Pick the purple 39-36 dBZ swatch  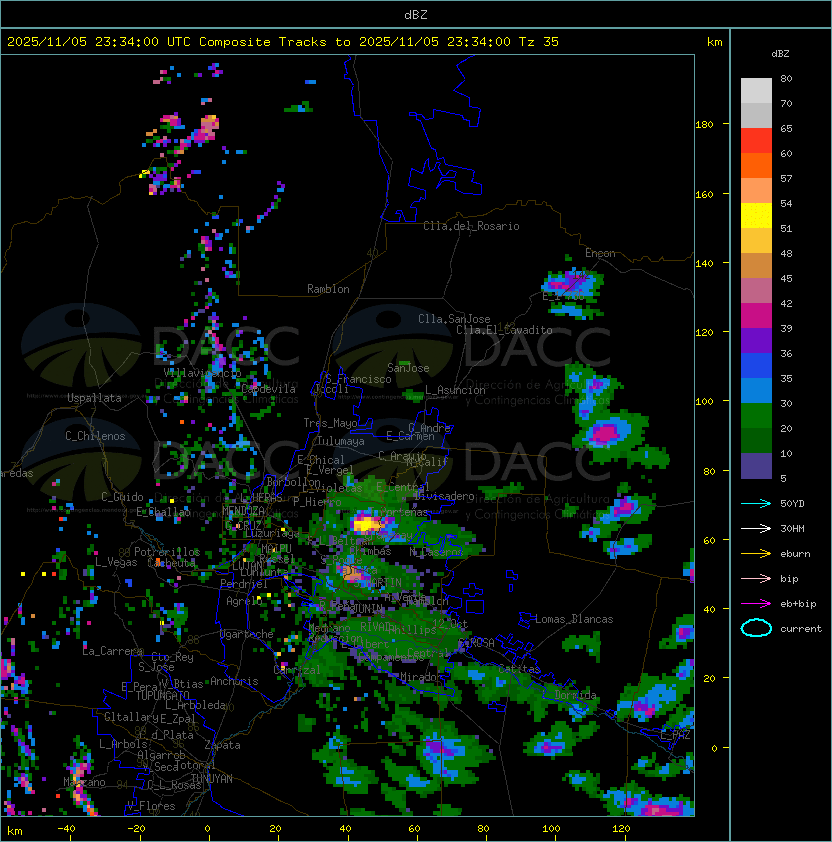tap(756, 341)
